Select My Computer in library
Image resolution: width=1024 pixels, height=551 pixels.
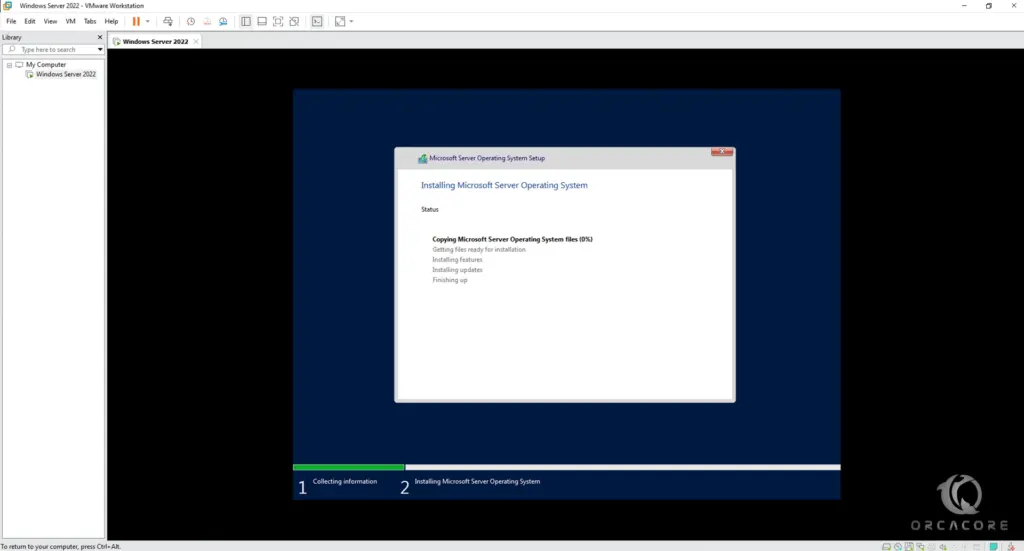point(46,65)
